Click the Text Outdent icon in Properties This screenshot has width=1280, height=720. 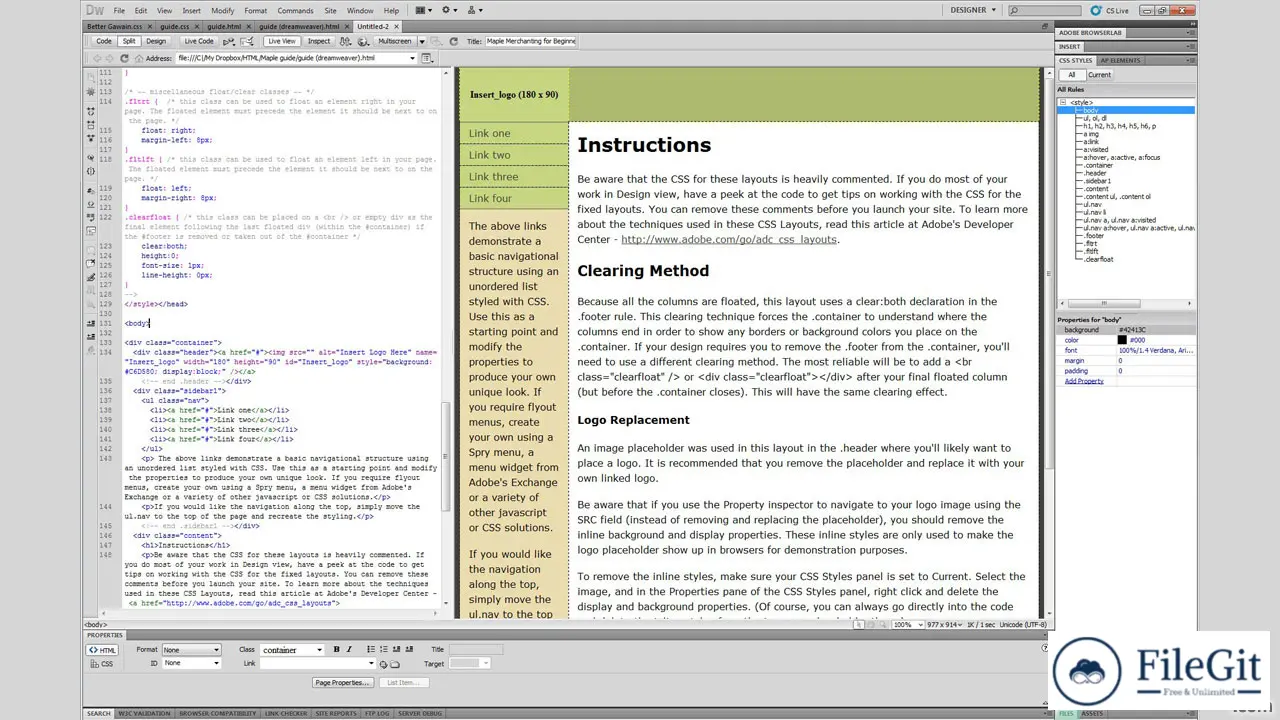click(396, 649)
